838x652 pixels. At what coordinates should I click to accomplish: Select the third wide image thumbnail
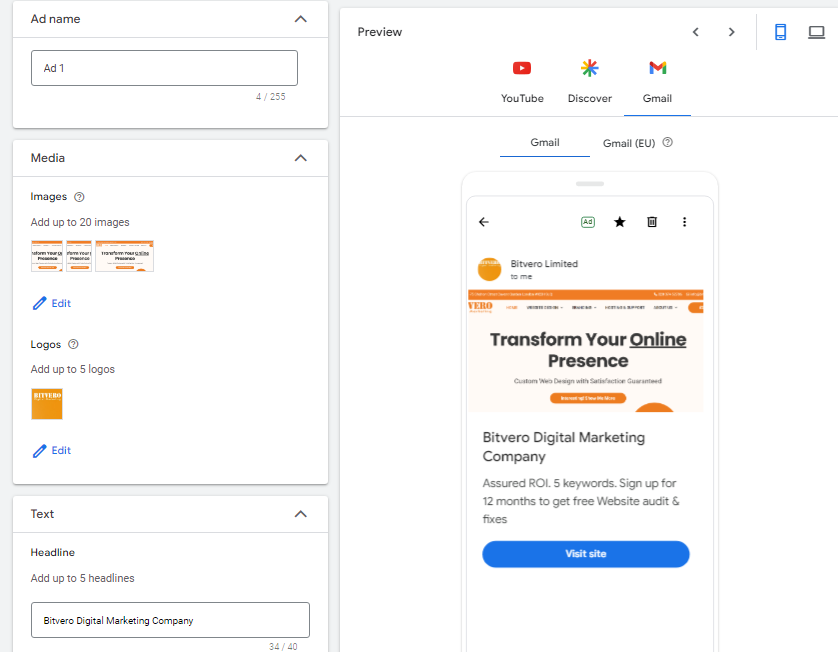[125, 256]
